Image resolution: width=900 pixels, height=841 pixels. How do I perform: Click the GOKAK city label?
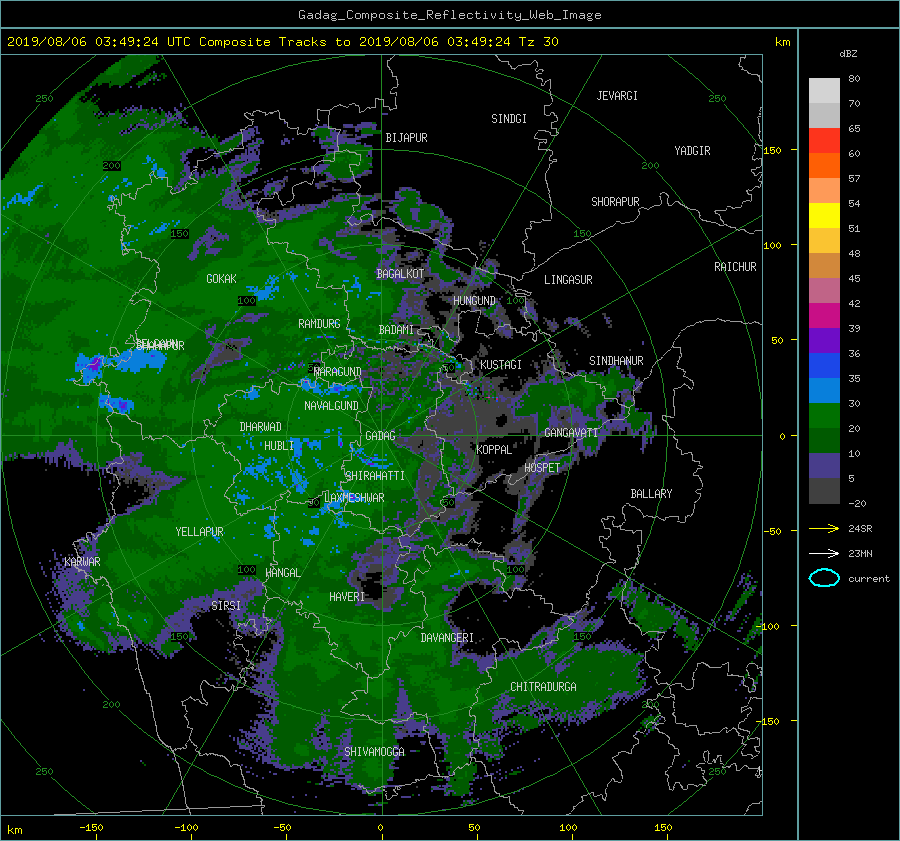tap(222, 279)
